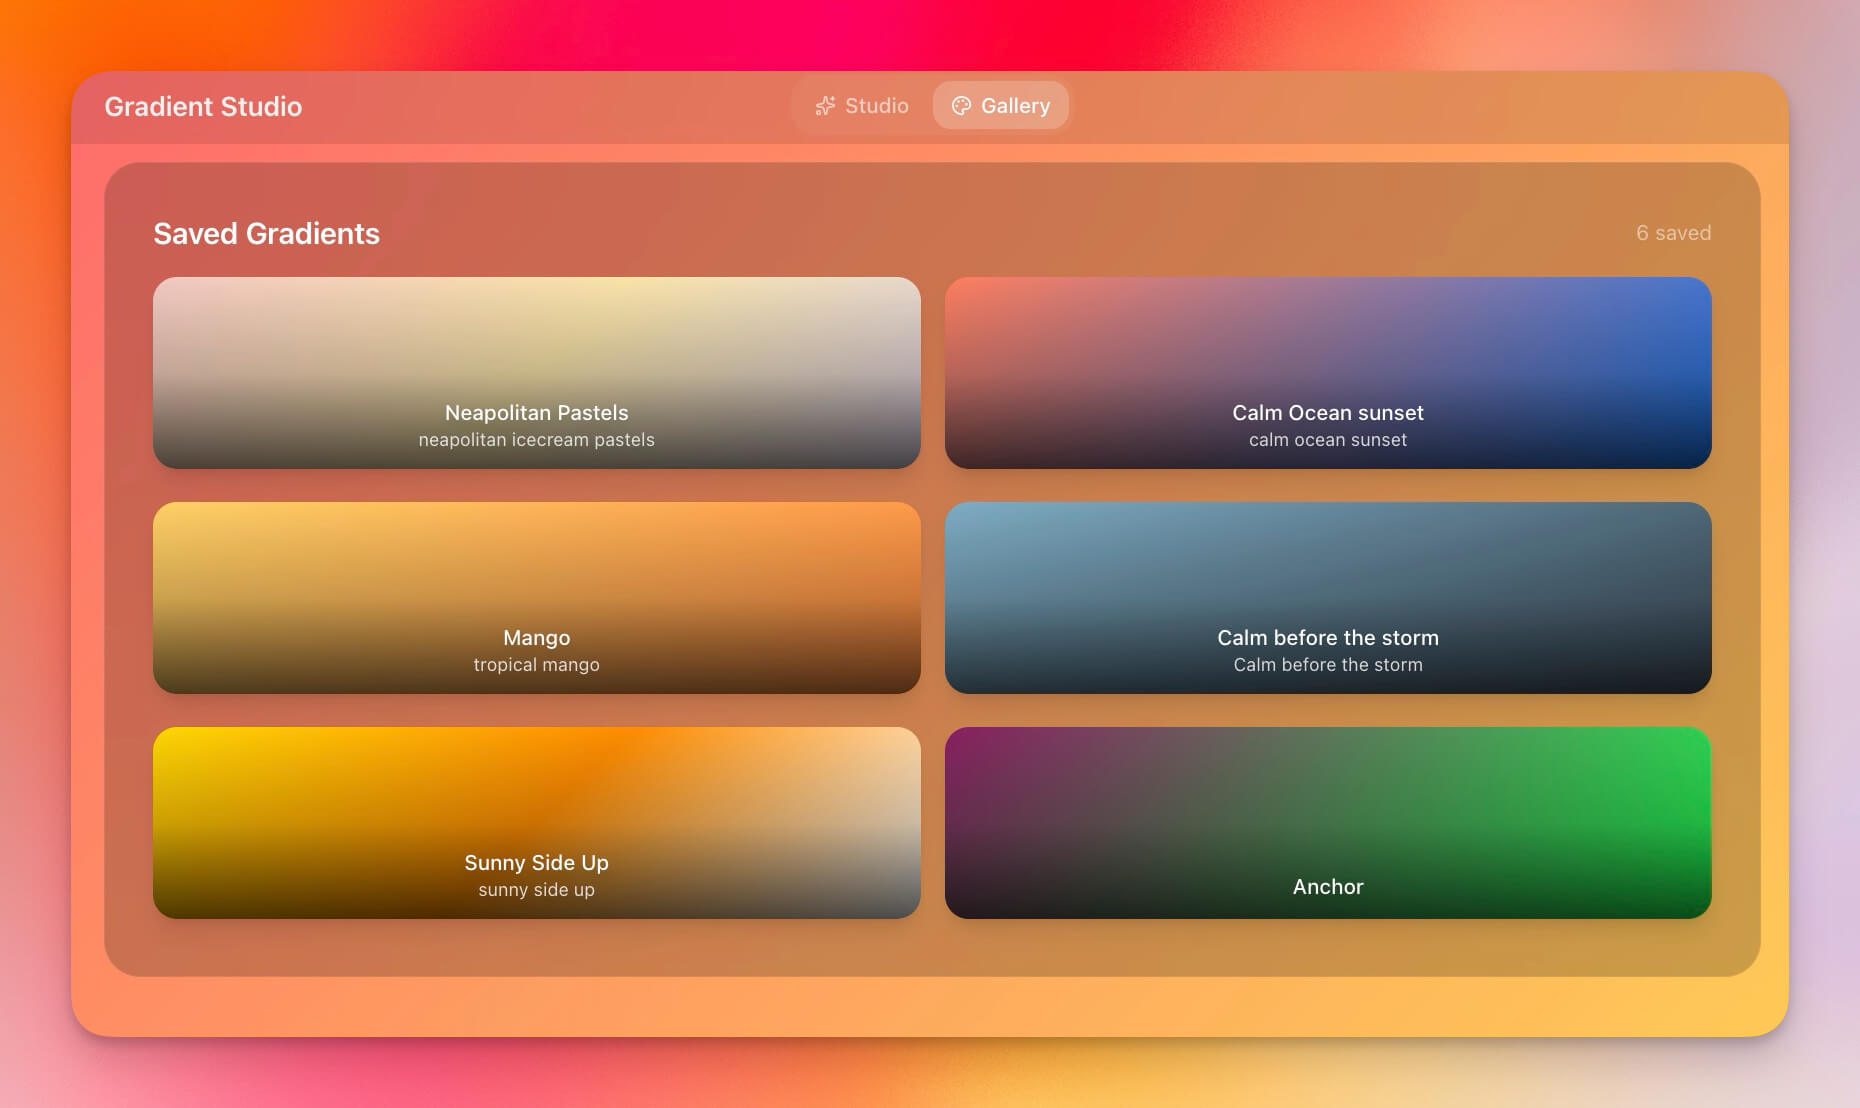Select the Sunny Side Up gradient

click(x=536, y=823)
